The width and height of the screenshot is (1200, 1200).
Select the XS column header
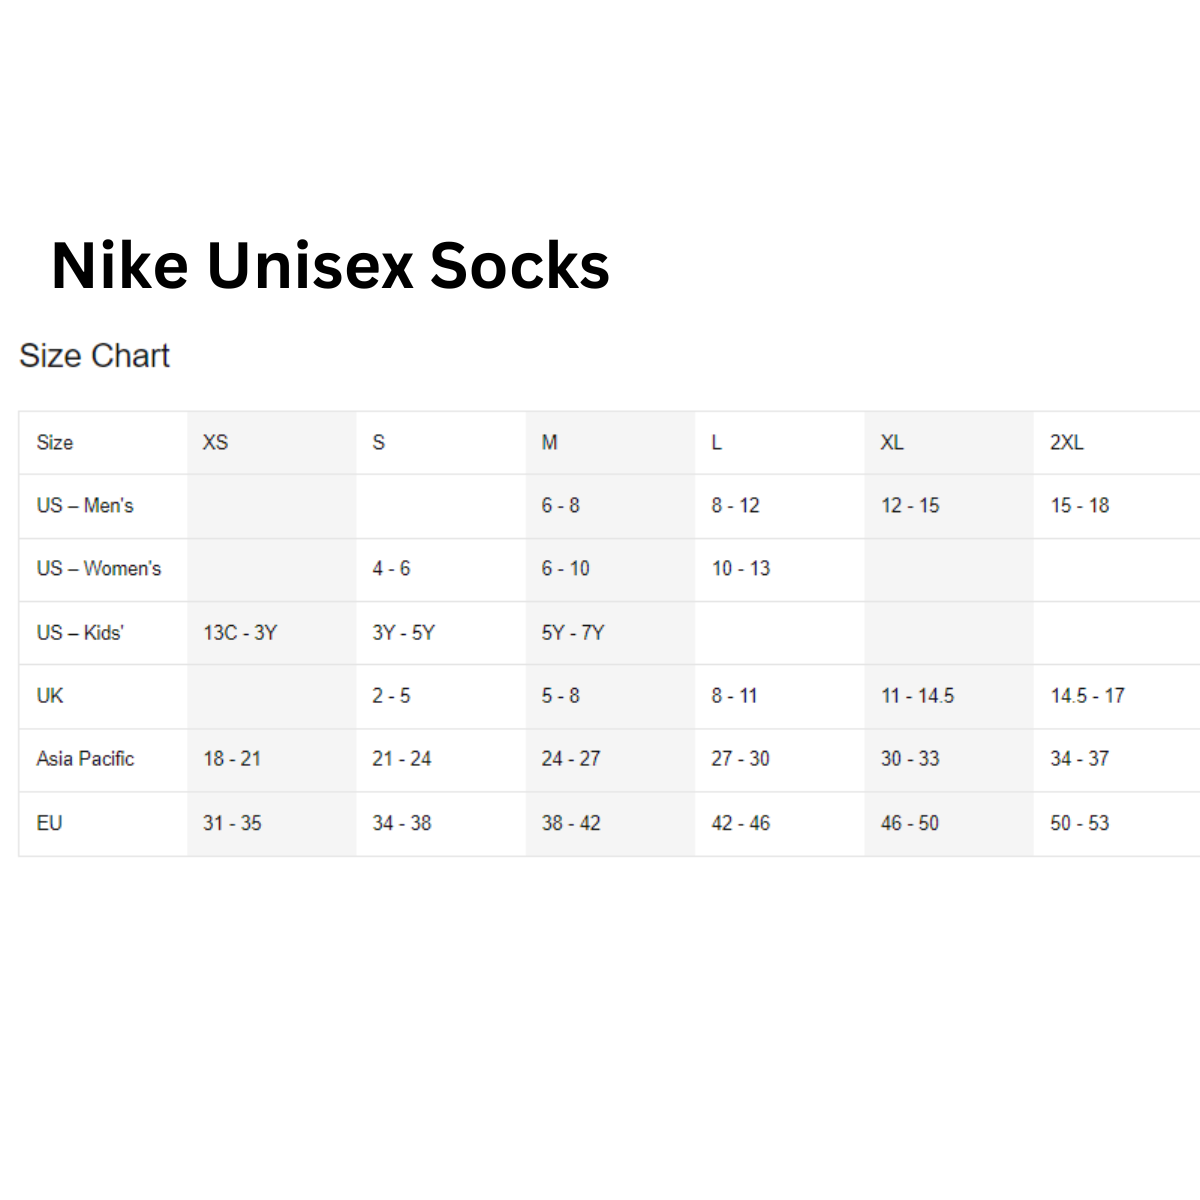(x=216, y=442)
